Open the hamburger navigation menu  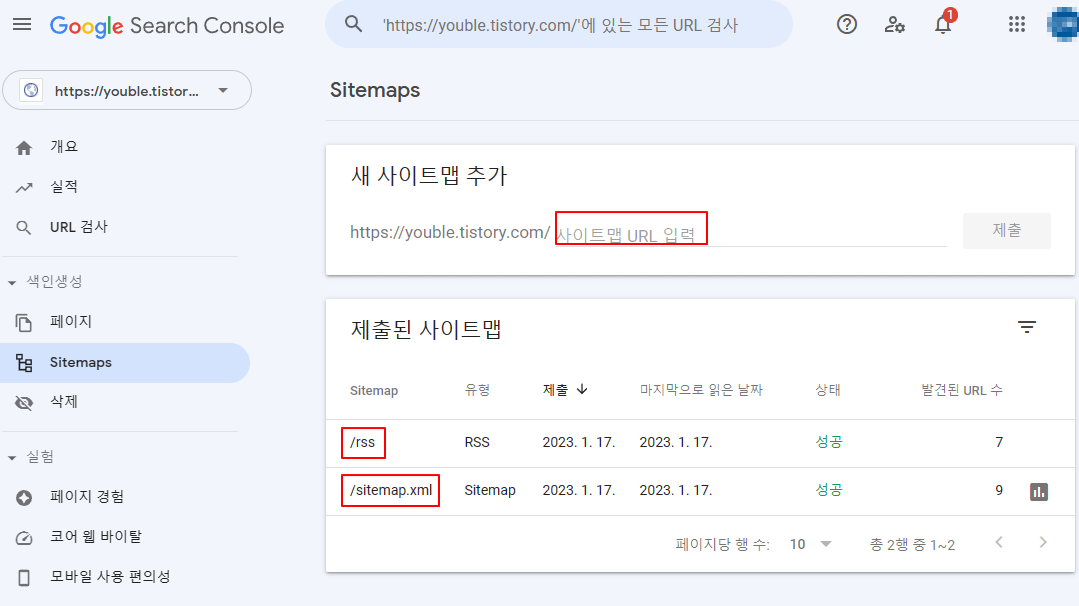[x=22, y=24]
